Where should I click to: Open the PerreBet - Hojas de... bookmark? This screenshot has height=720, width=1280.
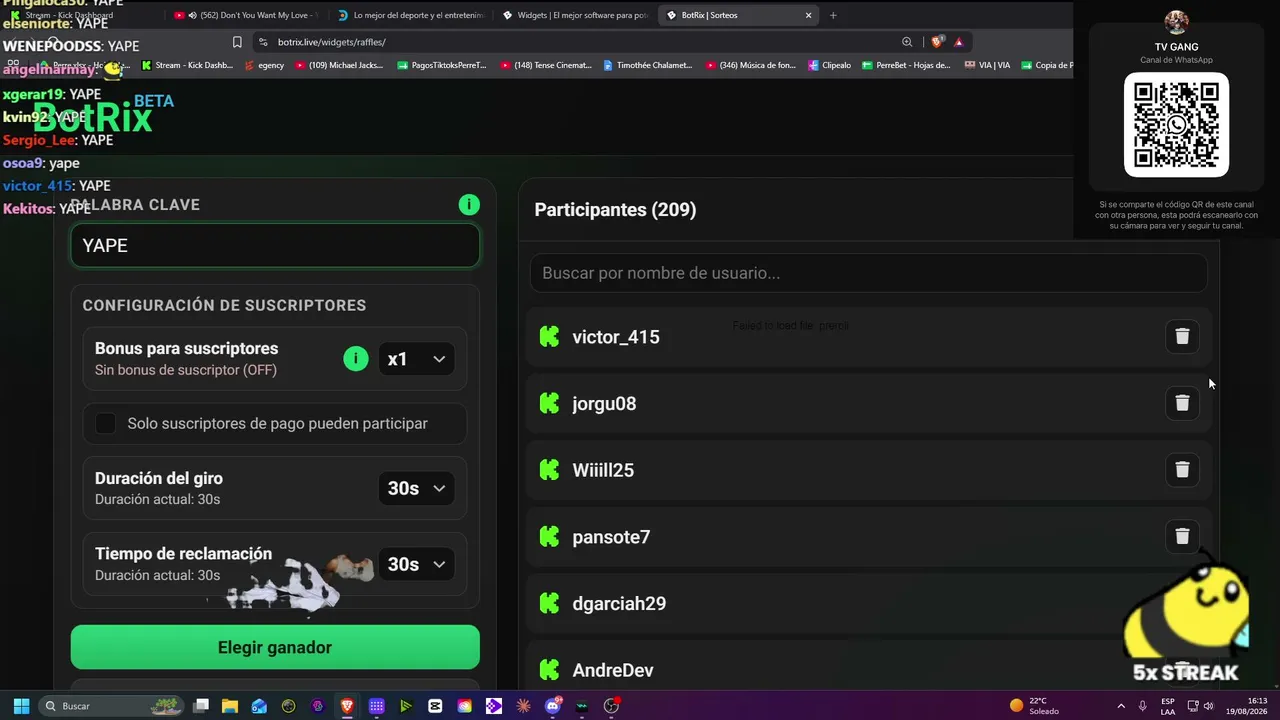(x=906, y=65)
